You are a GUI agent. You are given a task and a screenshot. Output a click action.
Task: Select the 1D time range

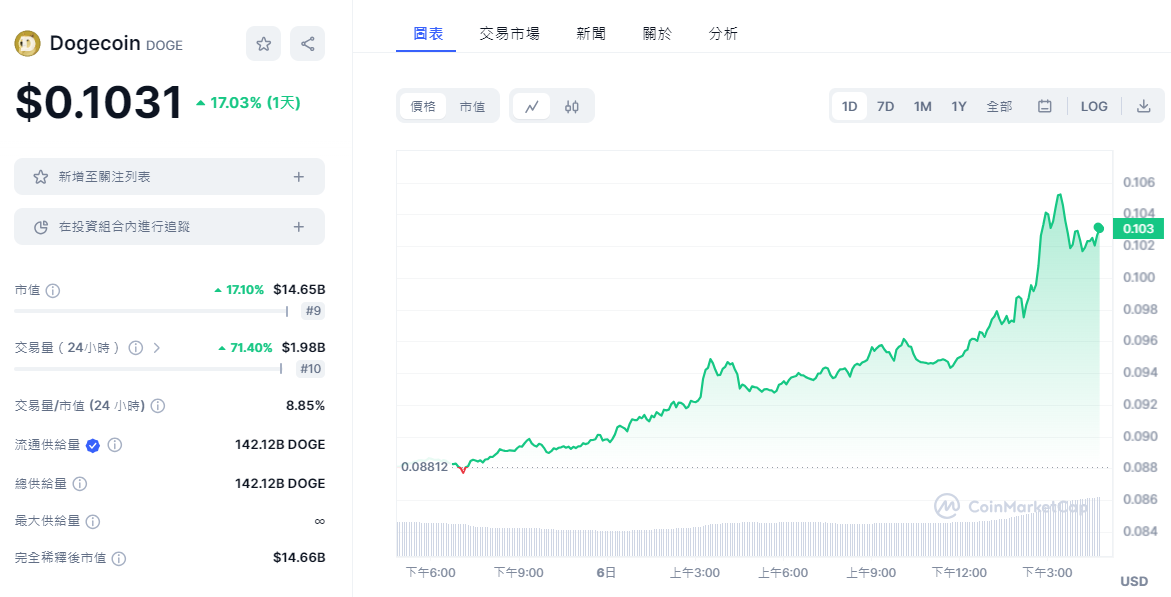point(849,106)
